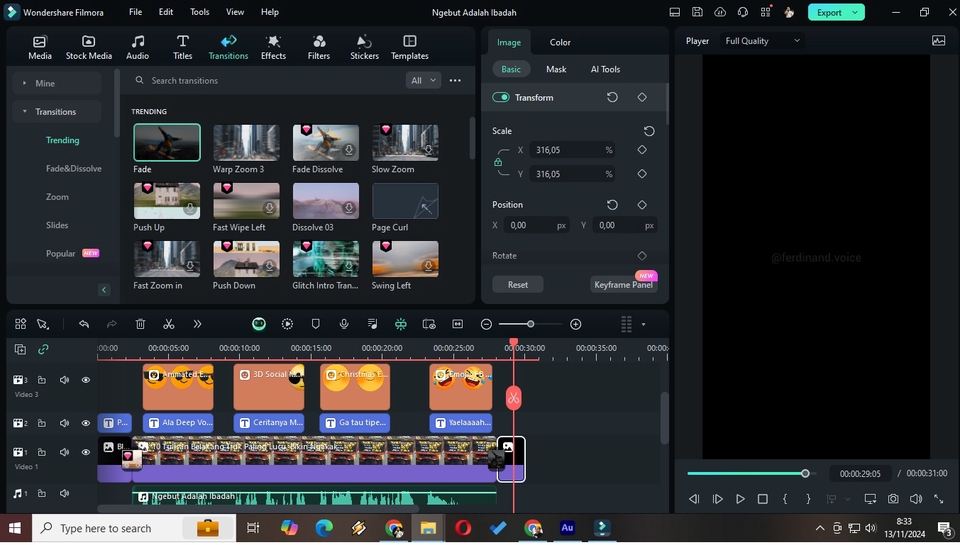This screenshot has height=545, width=960.
Task: Open the Stickers panel
Action: click(364, 47)
